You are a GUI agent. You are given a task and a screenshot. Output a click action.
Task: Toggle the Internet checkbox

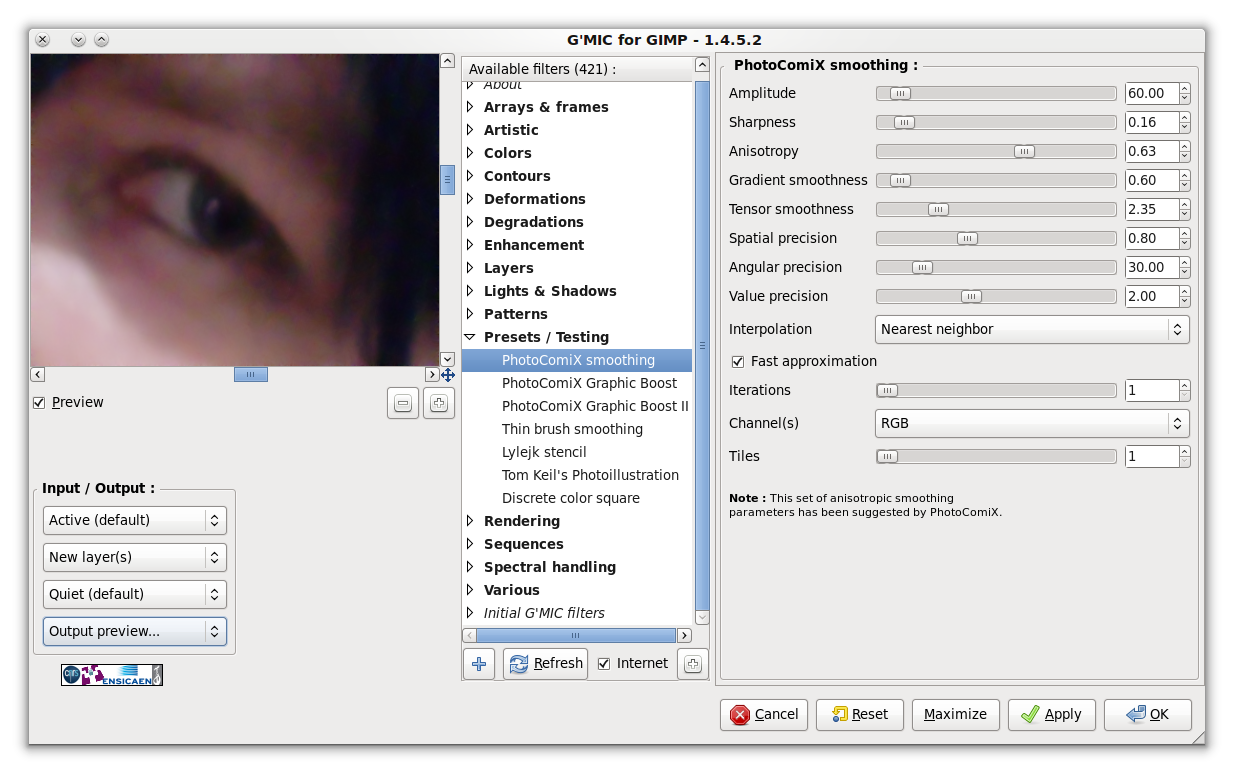(604, 663)
